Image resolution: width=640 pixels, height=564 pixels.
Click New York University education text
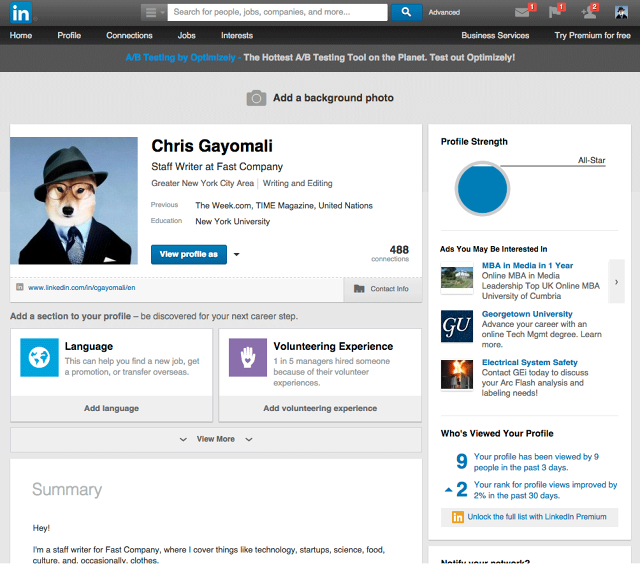tap(233, 222)
